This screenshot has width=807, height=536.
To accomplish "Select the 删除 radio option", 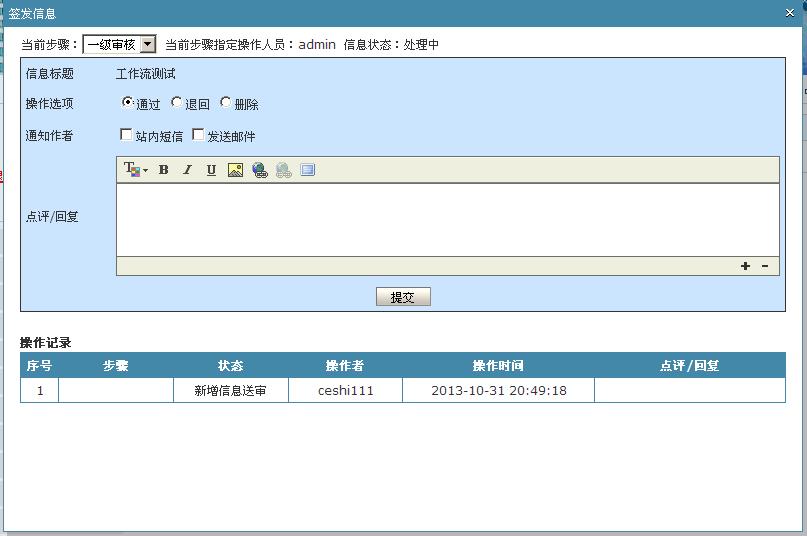I will pyautogui.click(x=226, y=103).
